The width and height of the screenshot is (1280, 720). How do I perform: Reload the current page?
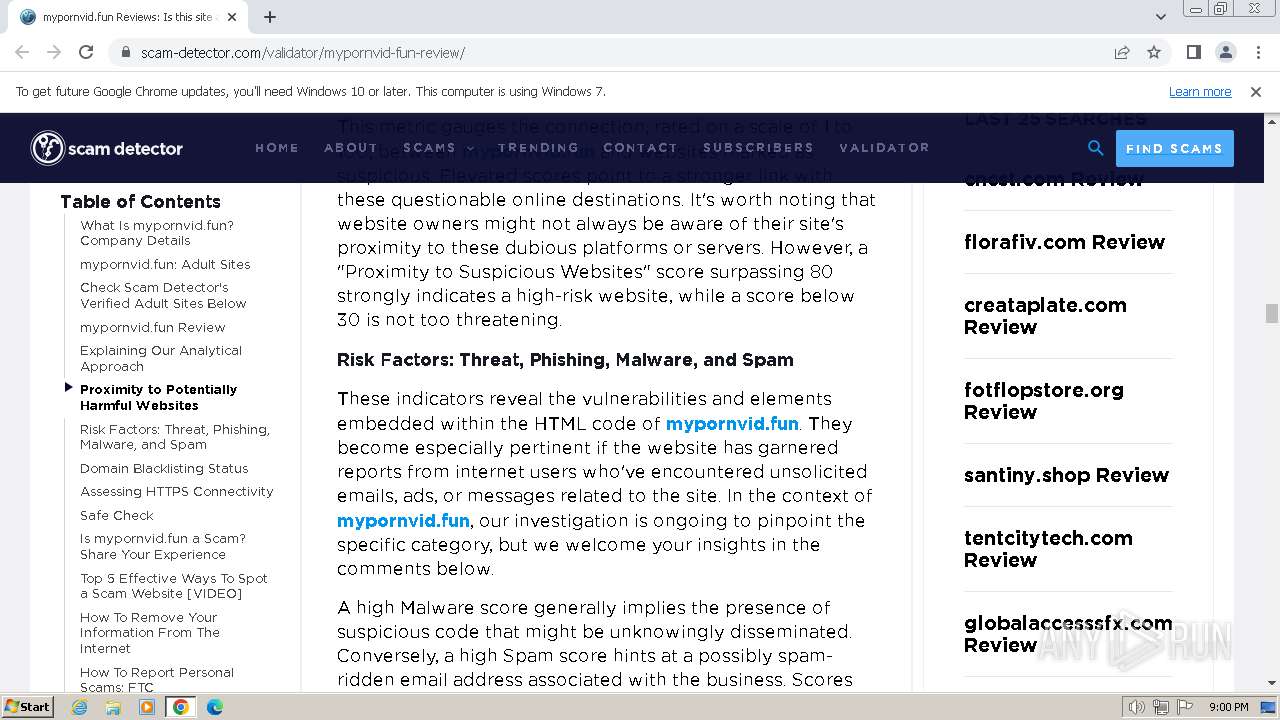coord(86,52)
